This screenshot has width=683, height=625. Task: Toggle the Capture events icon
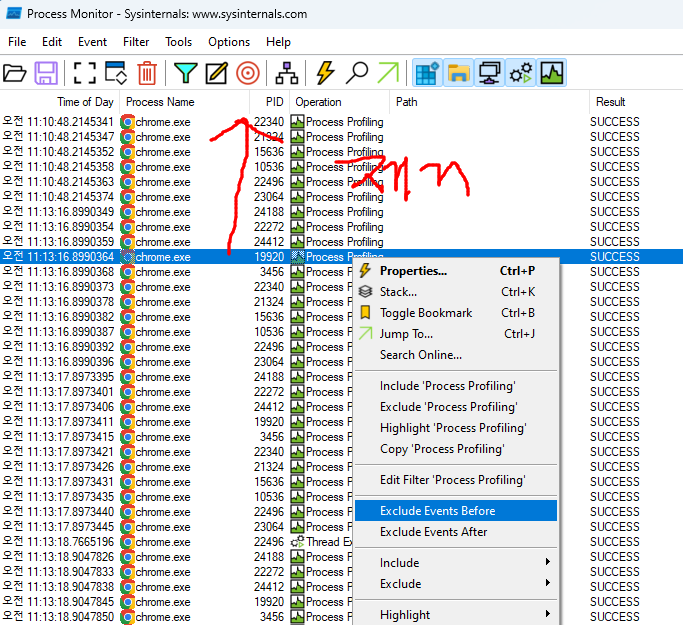click(84, 73)
